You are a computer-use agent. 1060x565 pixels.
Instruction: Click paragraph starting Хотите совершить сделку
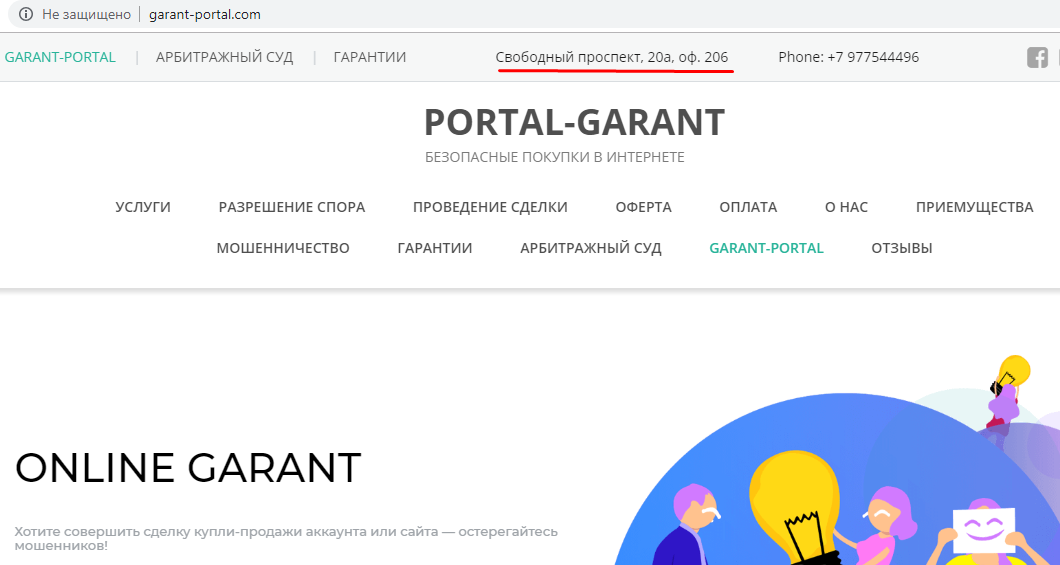click(287, 538)
